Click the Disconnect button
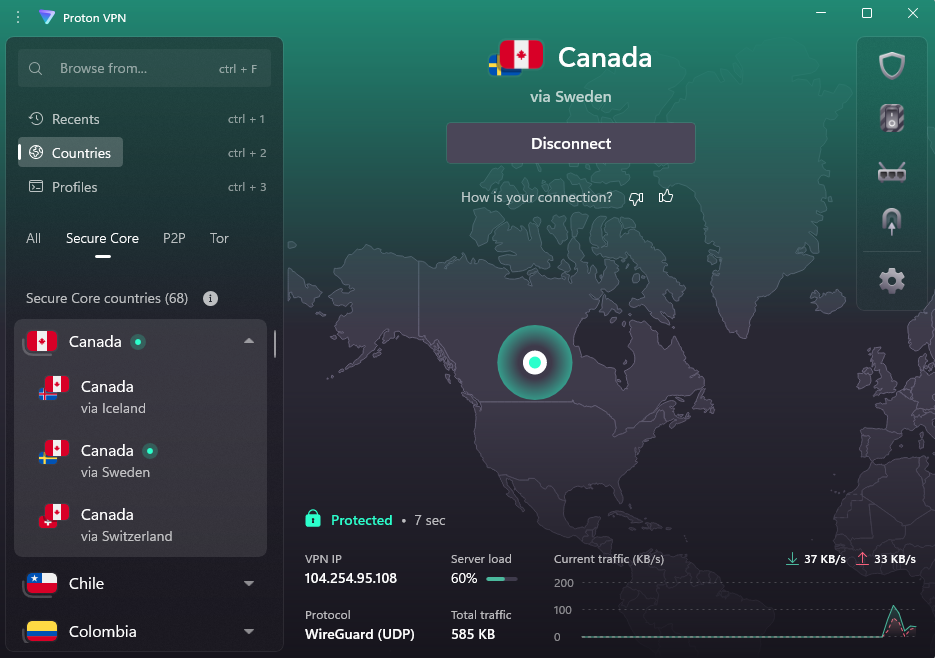This screenshot has height=658, width=935. [571, 143]
